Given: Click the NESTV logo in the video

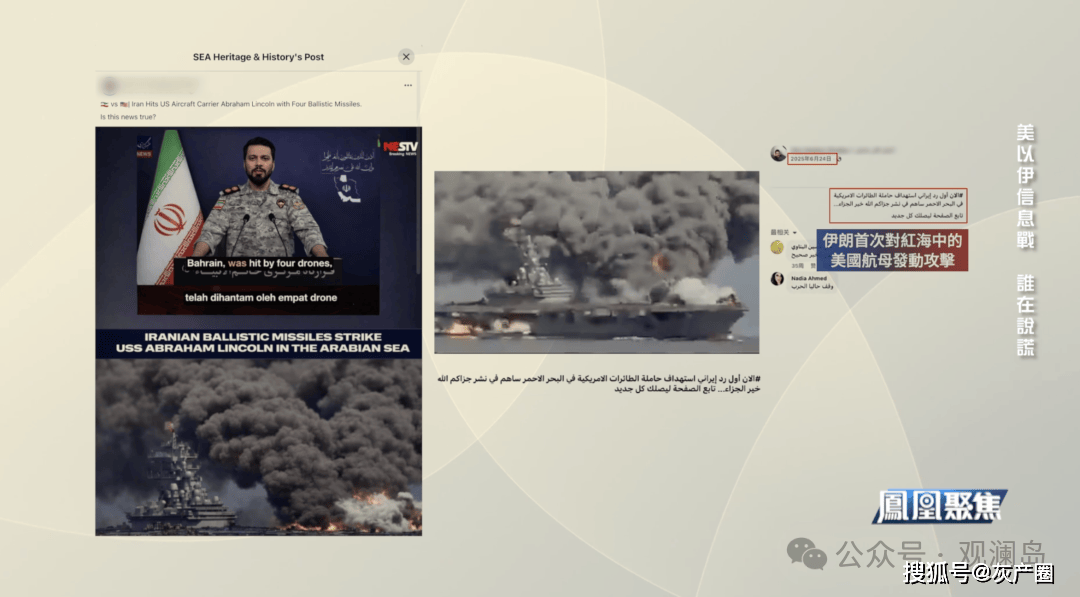Looking at the screenshot, I should click(x=400, y=146).
